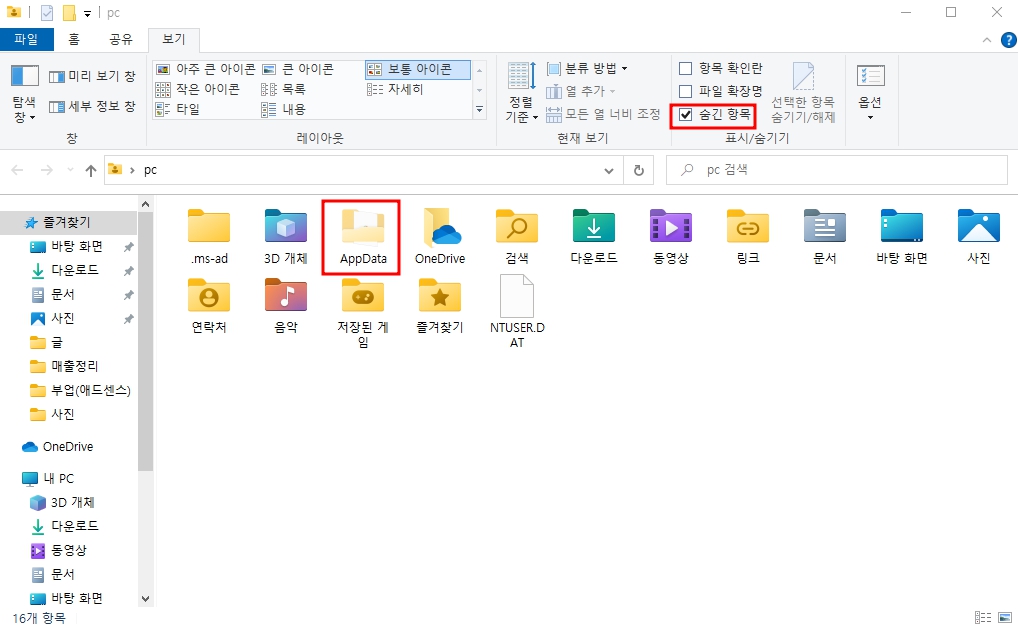Open the 다운로드 folder in the file pane
1018x628 pixels.
tap(594, 236)
